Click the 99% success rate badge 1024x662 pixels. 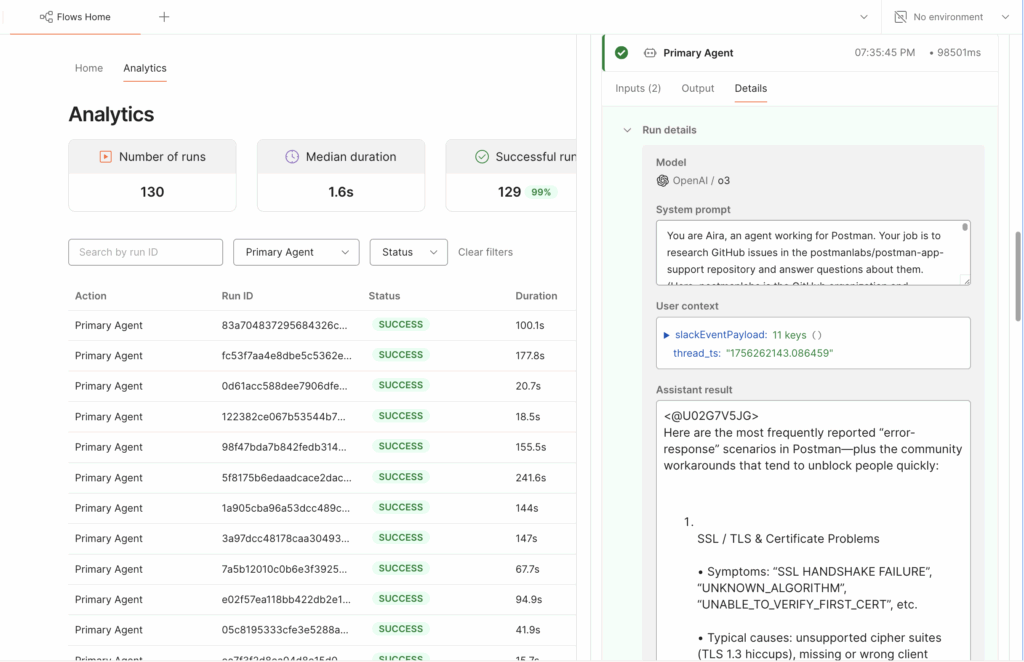point(541,192)
